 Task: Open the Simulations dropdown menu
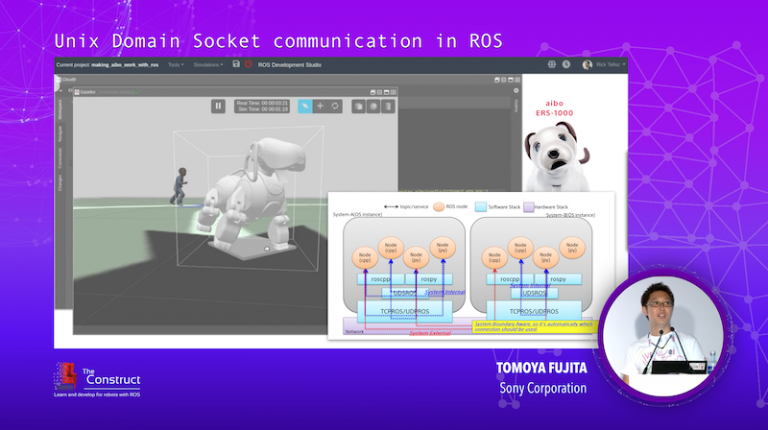pos(208,64)
